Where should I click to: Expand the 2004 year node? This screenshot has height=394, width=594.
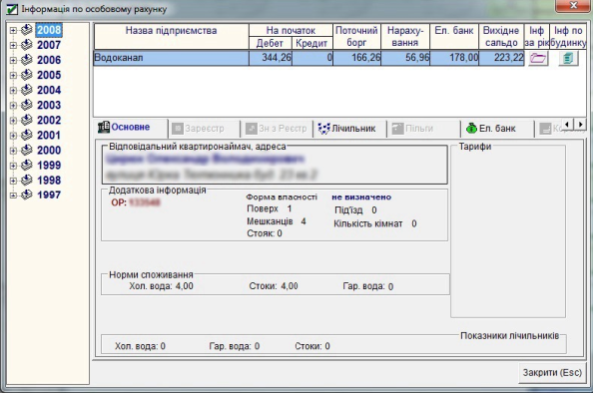point(13,90)
